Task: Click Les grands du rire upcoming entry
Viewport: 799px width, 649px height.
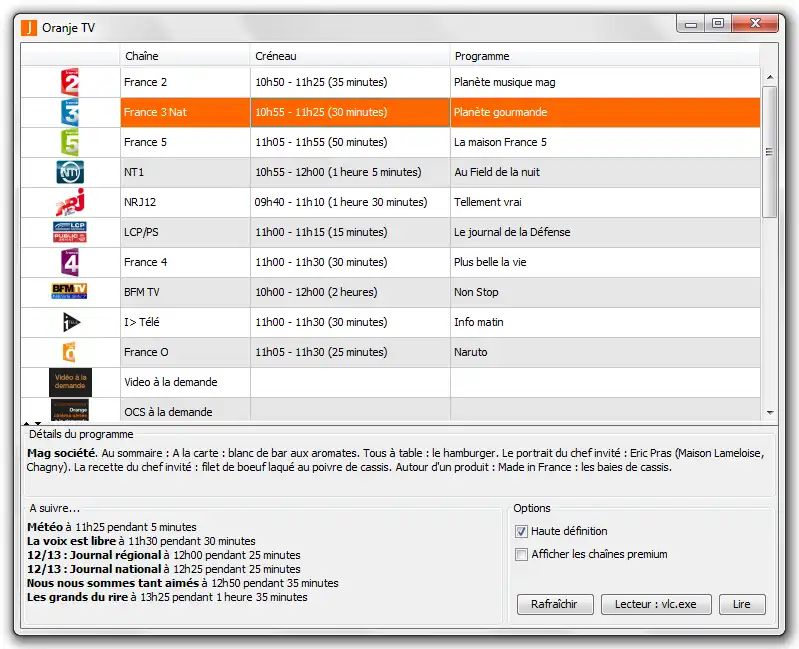Action: pos(167,597)
